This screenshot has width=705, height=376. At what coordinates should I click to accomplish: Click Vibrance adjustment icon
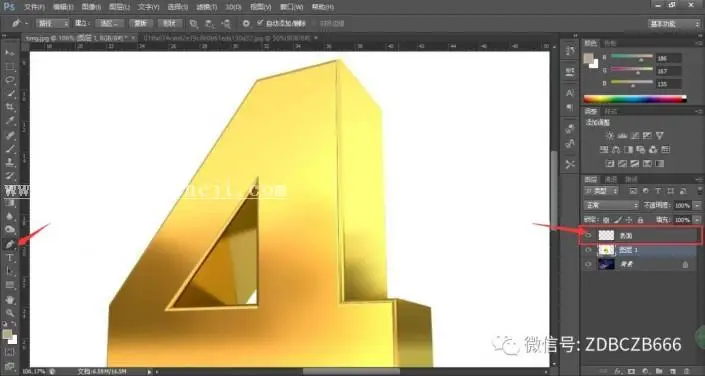[x=660, y=135]
